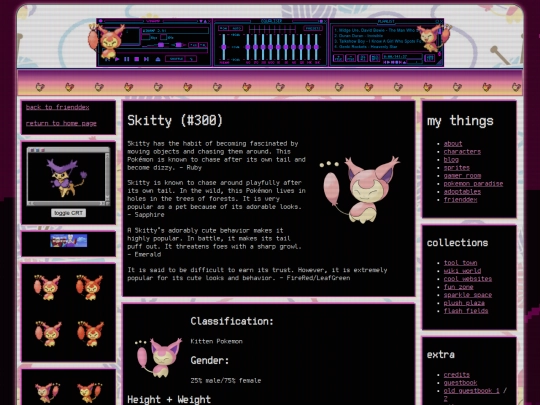Click the Winamp song seek bar
Viewport: 540px width, 405px height.
click(154, 52)
